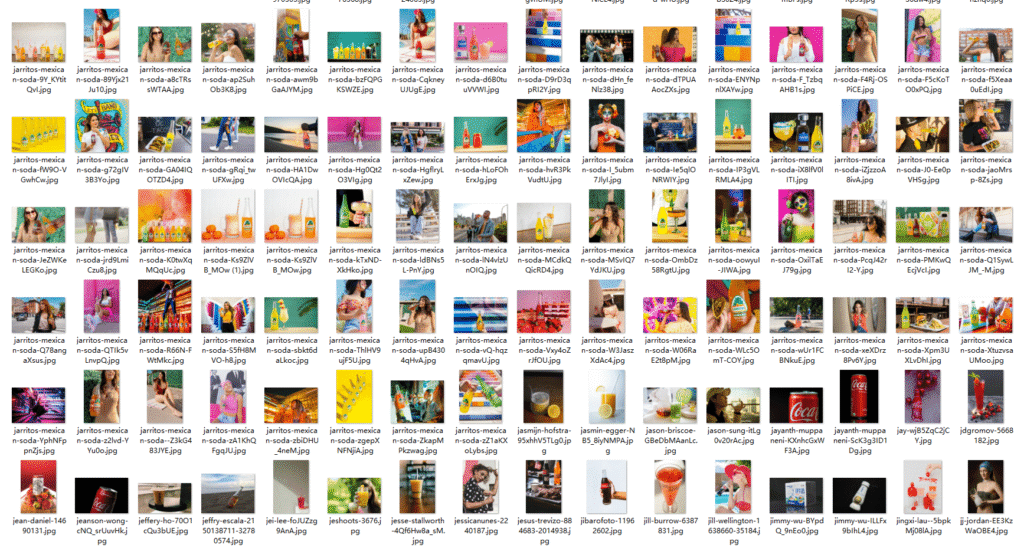Select thumbnail of jarritos-mexican-soda-OxiITaEJ79g.jpg
This screenshot has width=1024, height=548.
[x=797, y=216]
